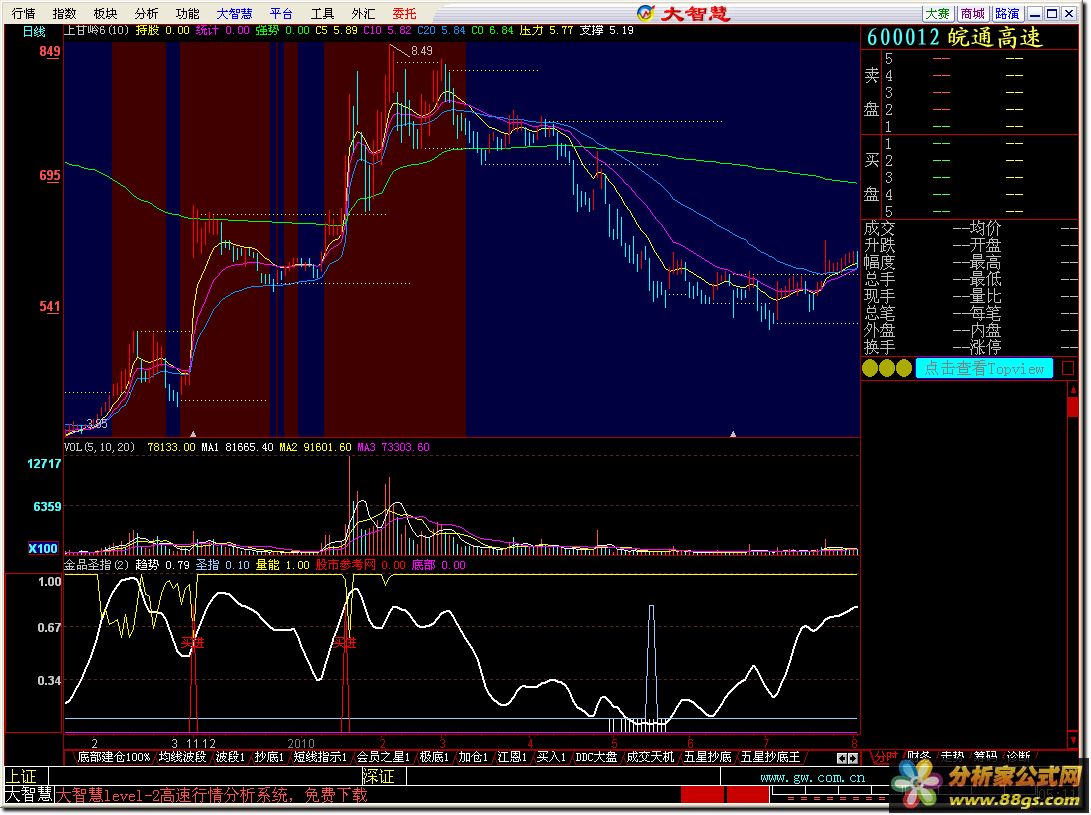The width and height of the screenshot is (1091, 815).
Task: Click the left 买进 signal marker
Action: [193, 642]
